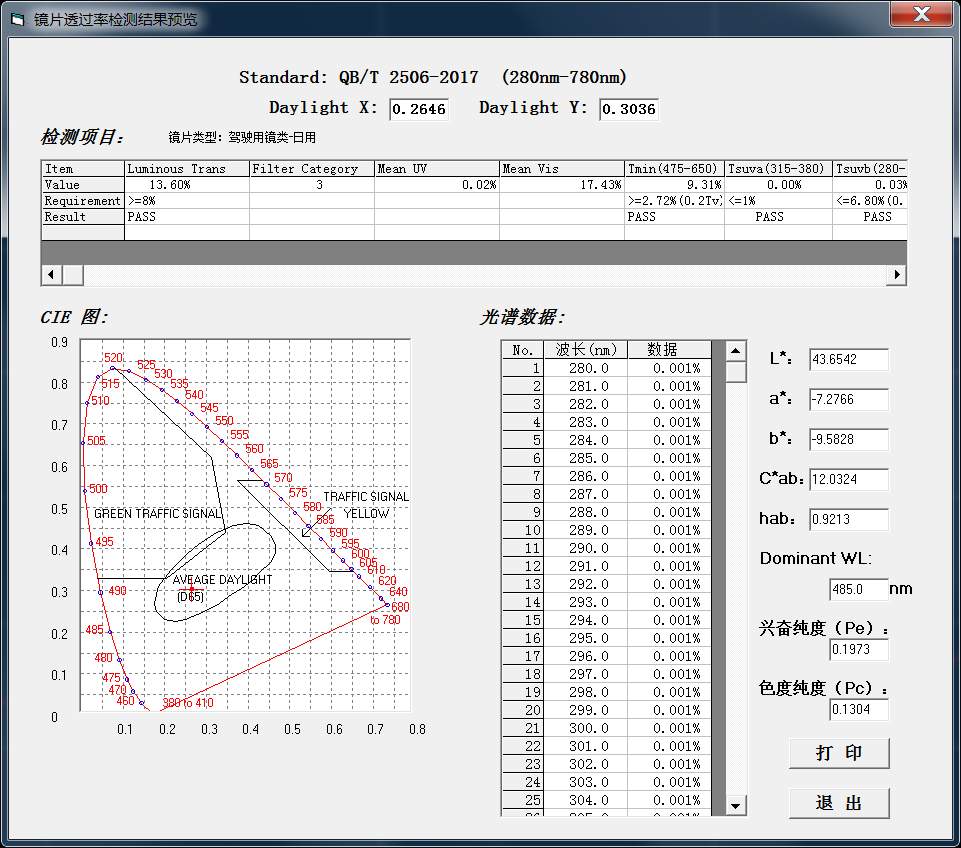Image resolution: width=961 pixels, height=848 pixels.
Task: Click the application icon in title bar
Action: (x=17, y=19)
